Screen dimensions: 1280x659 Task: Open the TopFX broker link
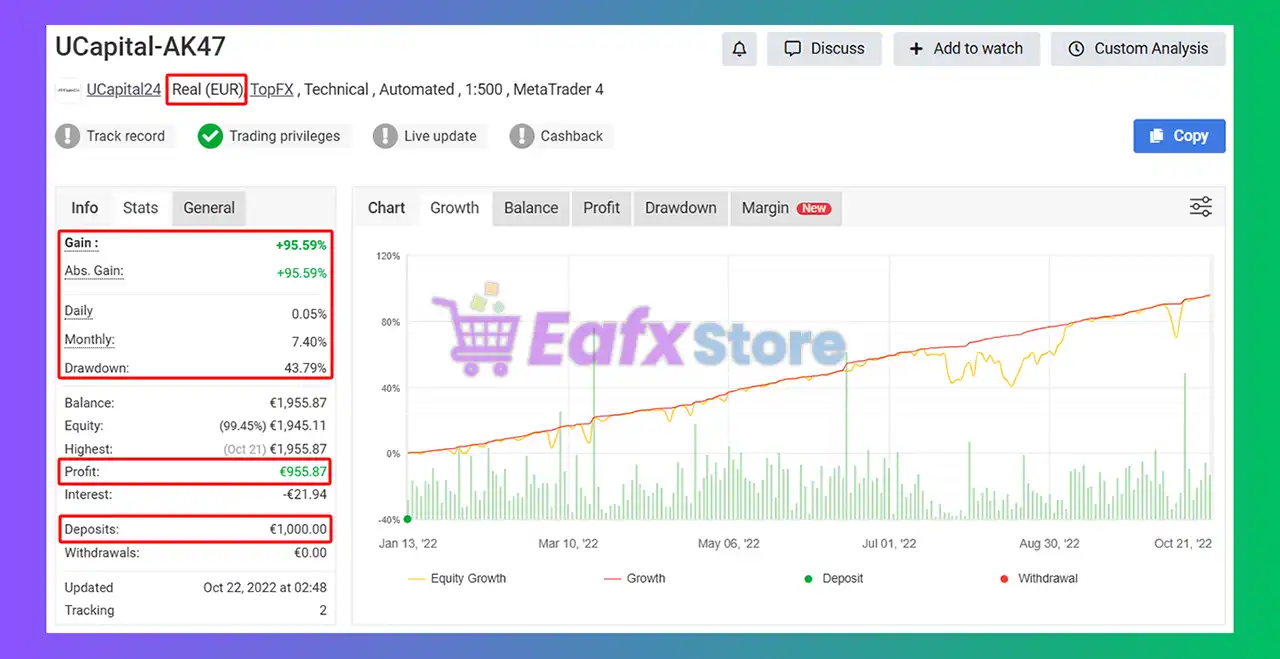pos(272,90)
